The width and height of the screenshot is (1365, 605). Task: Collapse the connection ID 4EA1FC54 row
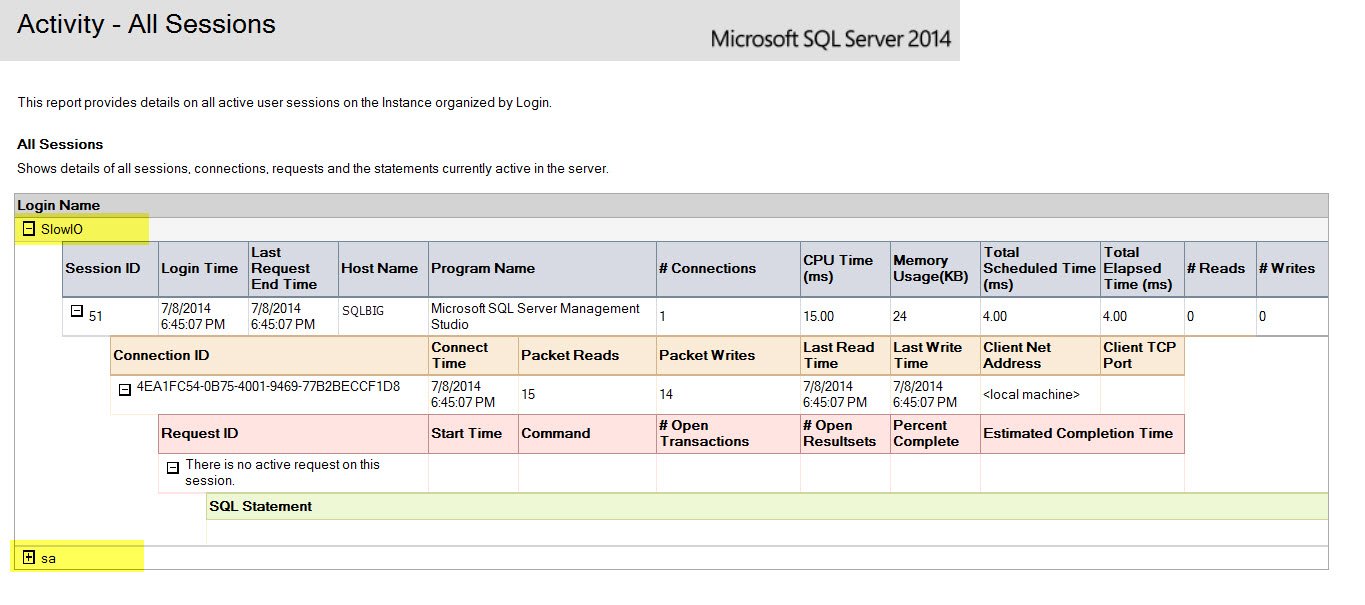tap(125, 390)
